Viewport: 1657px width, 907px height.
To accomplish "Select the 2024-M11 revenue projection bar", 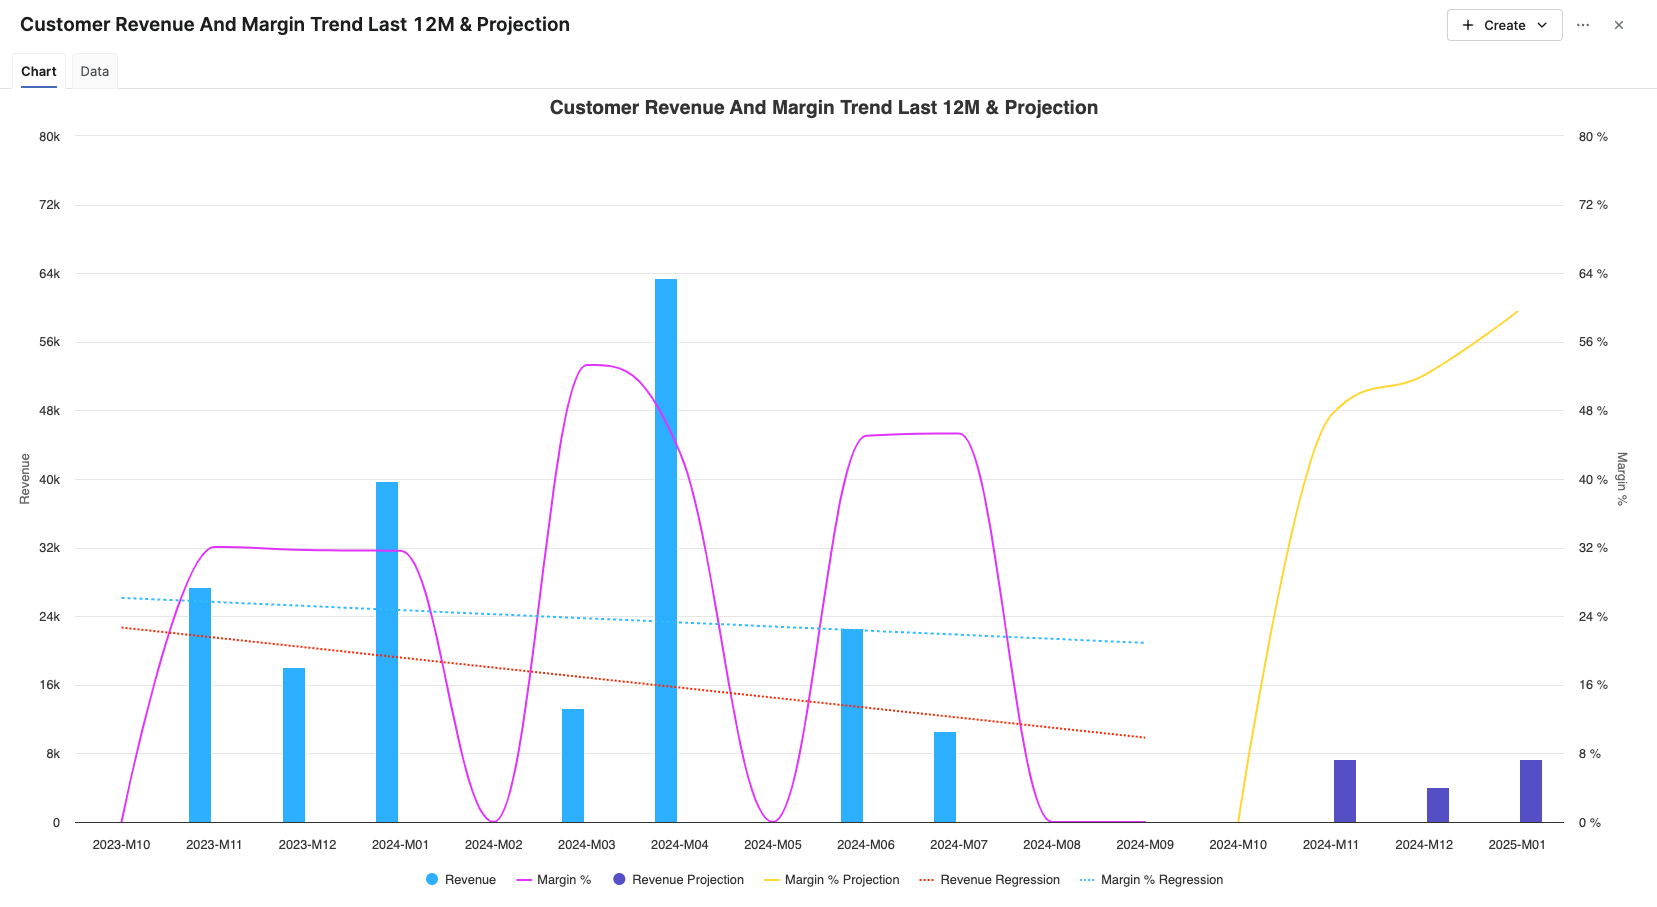I will pos(1345,791).
